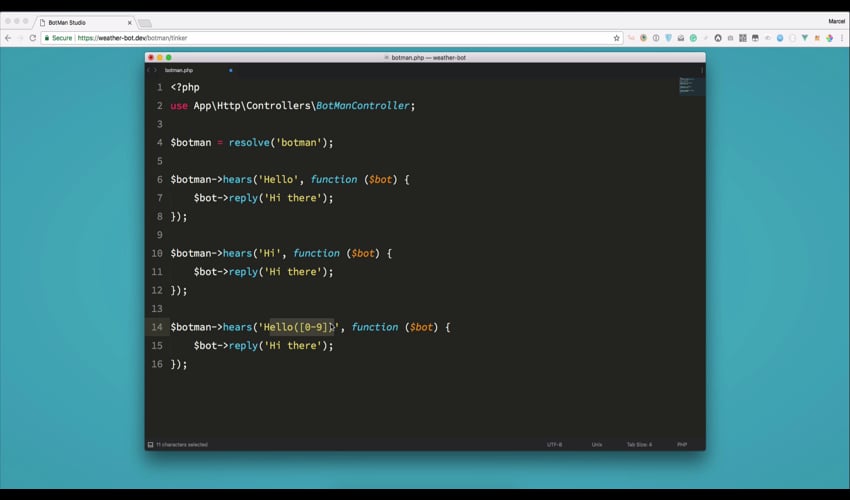Toggle the side bar icon in the status bar
850x500 pixels.
point(150,445)
